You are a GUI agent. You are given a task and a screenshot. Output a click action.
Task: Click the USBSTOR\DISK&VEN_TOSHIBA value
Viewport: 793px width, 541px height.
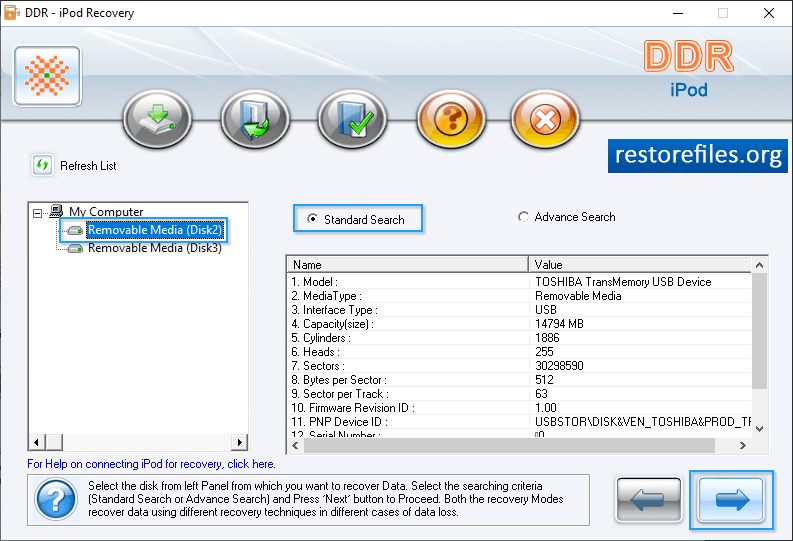pyautogui.click(x=643, y=422)
